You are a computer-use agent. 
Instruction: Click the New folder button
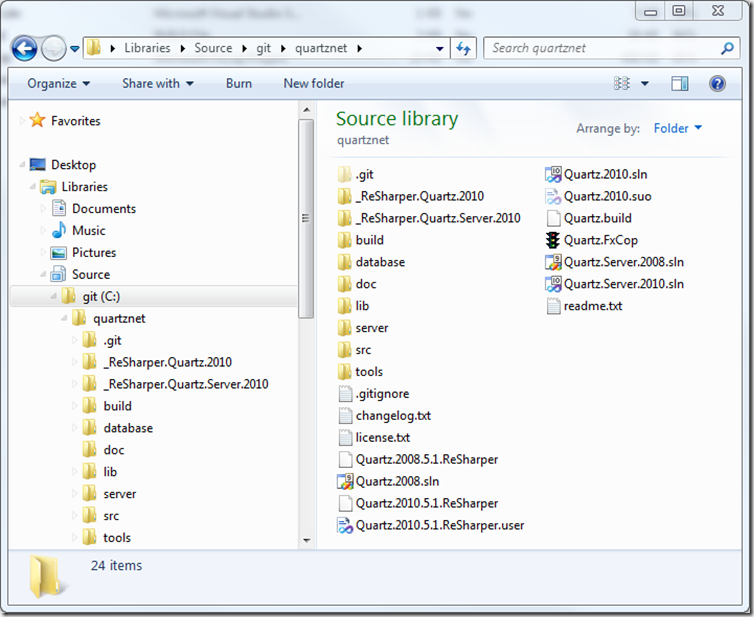click(314, 84)
